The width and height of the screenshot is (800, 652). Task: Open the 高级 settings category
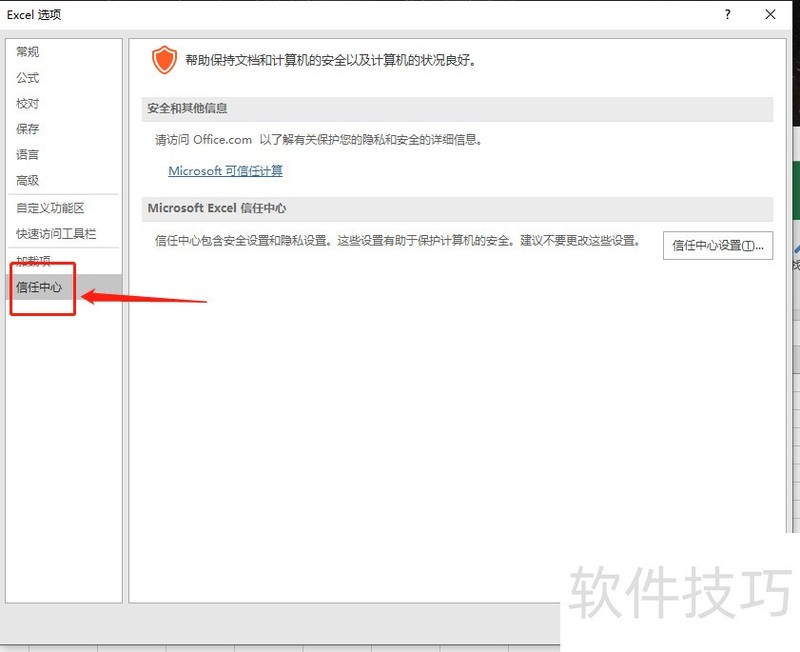28,181
